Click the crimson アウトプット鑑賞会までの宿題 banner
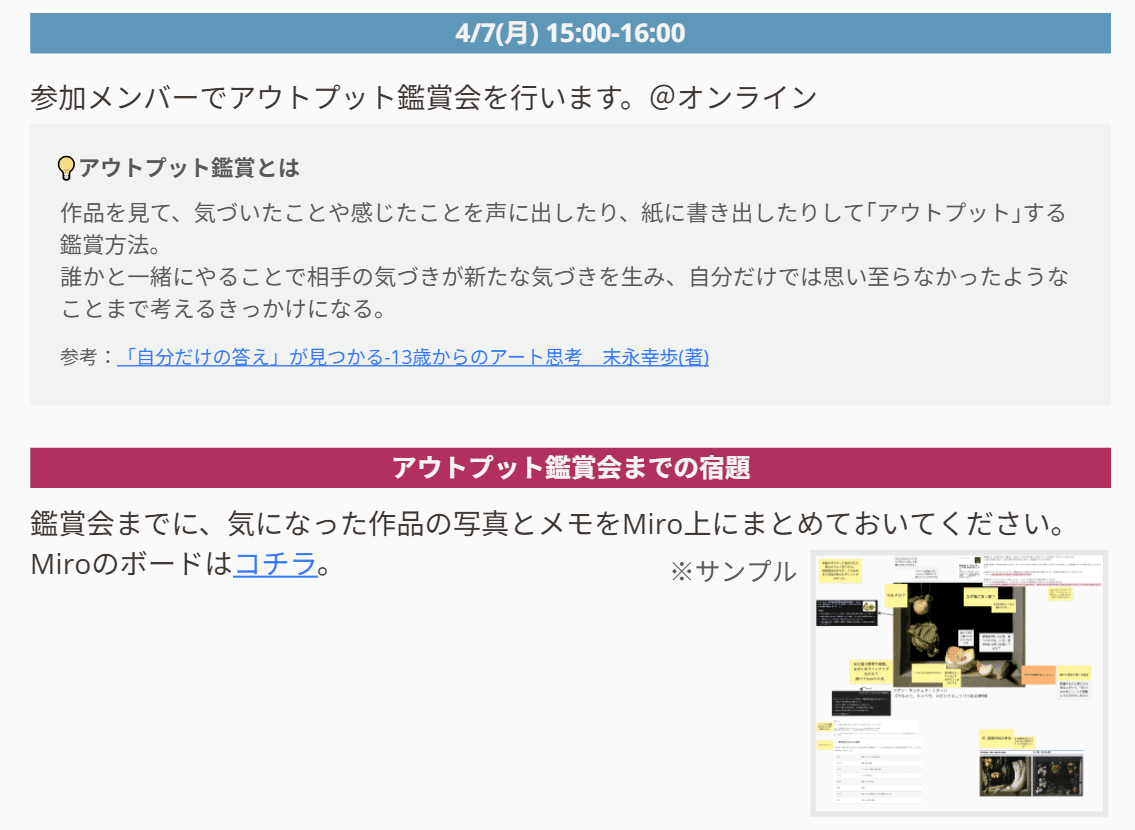The height and width of the screenshot is (830, 1135). point(567,463)
